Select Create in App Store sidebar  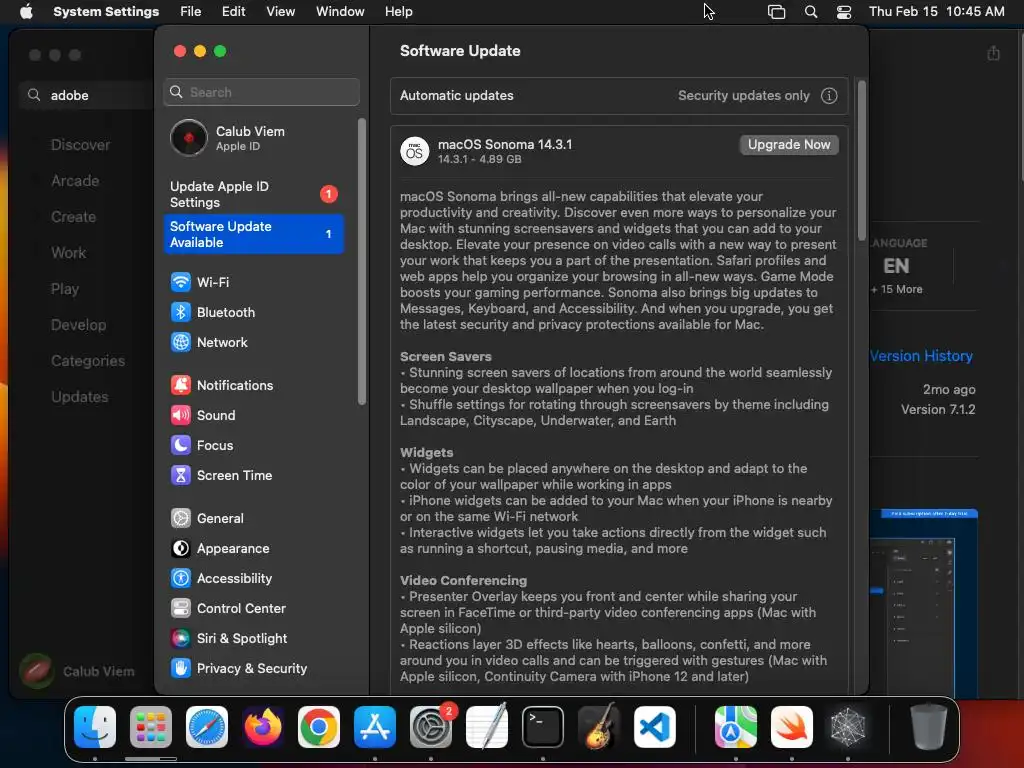[74, 217]
